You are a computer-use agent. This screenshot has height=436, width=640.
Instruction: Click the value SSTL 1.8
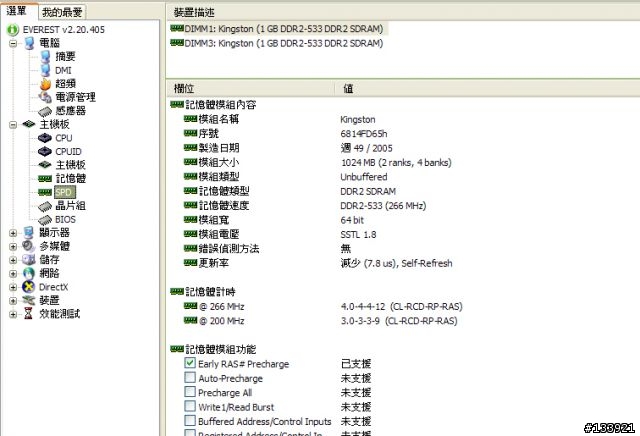[358, 234]
